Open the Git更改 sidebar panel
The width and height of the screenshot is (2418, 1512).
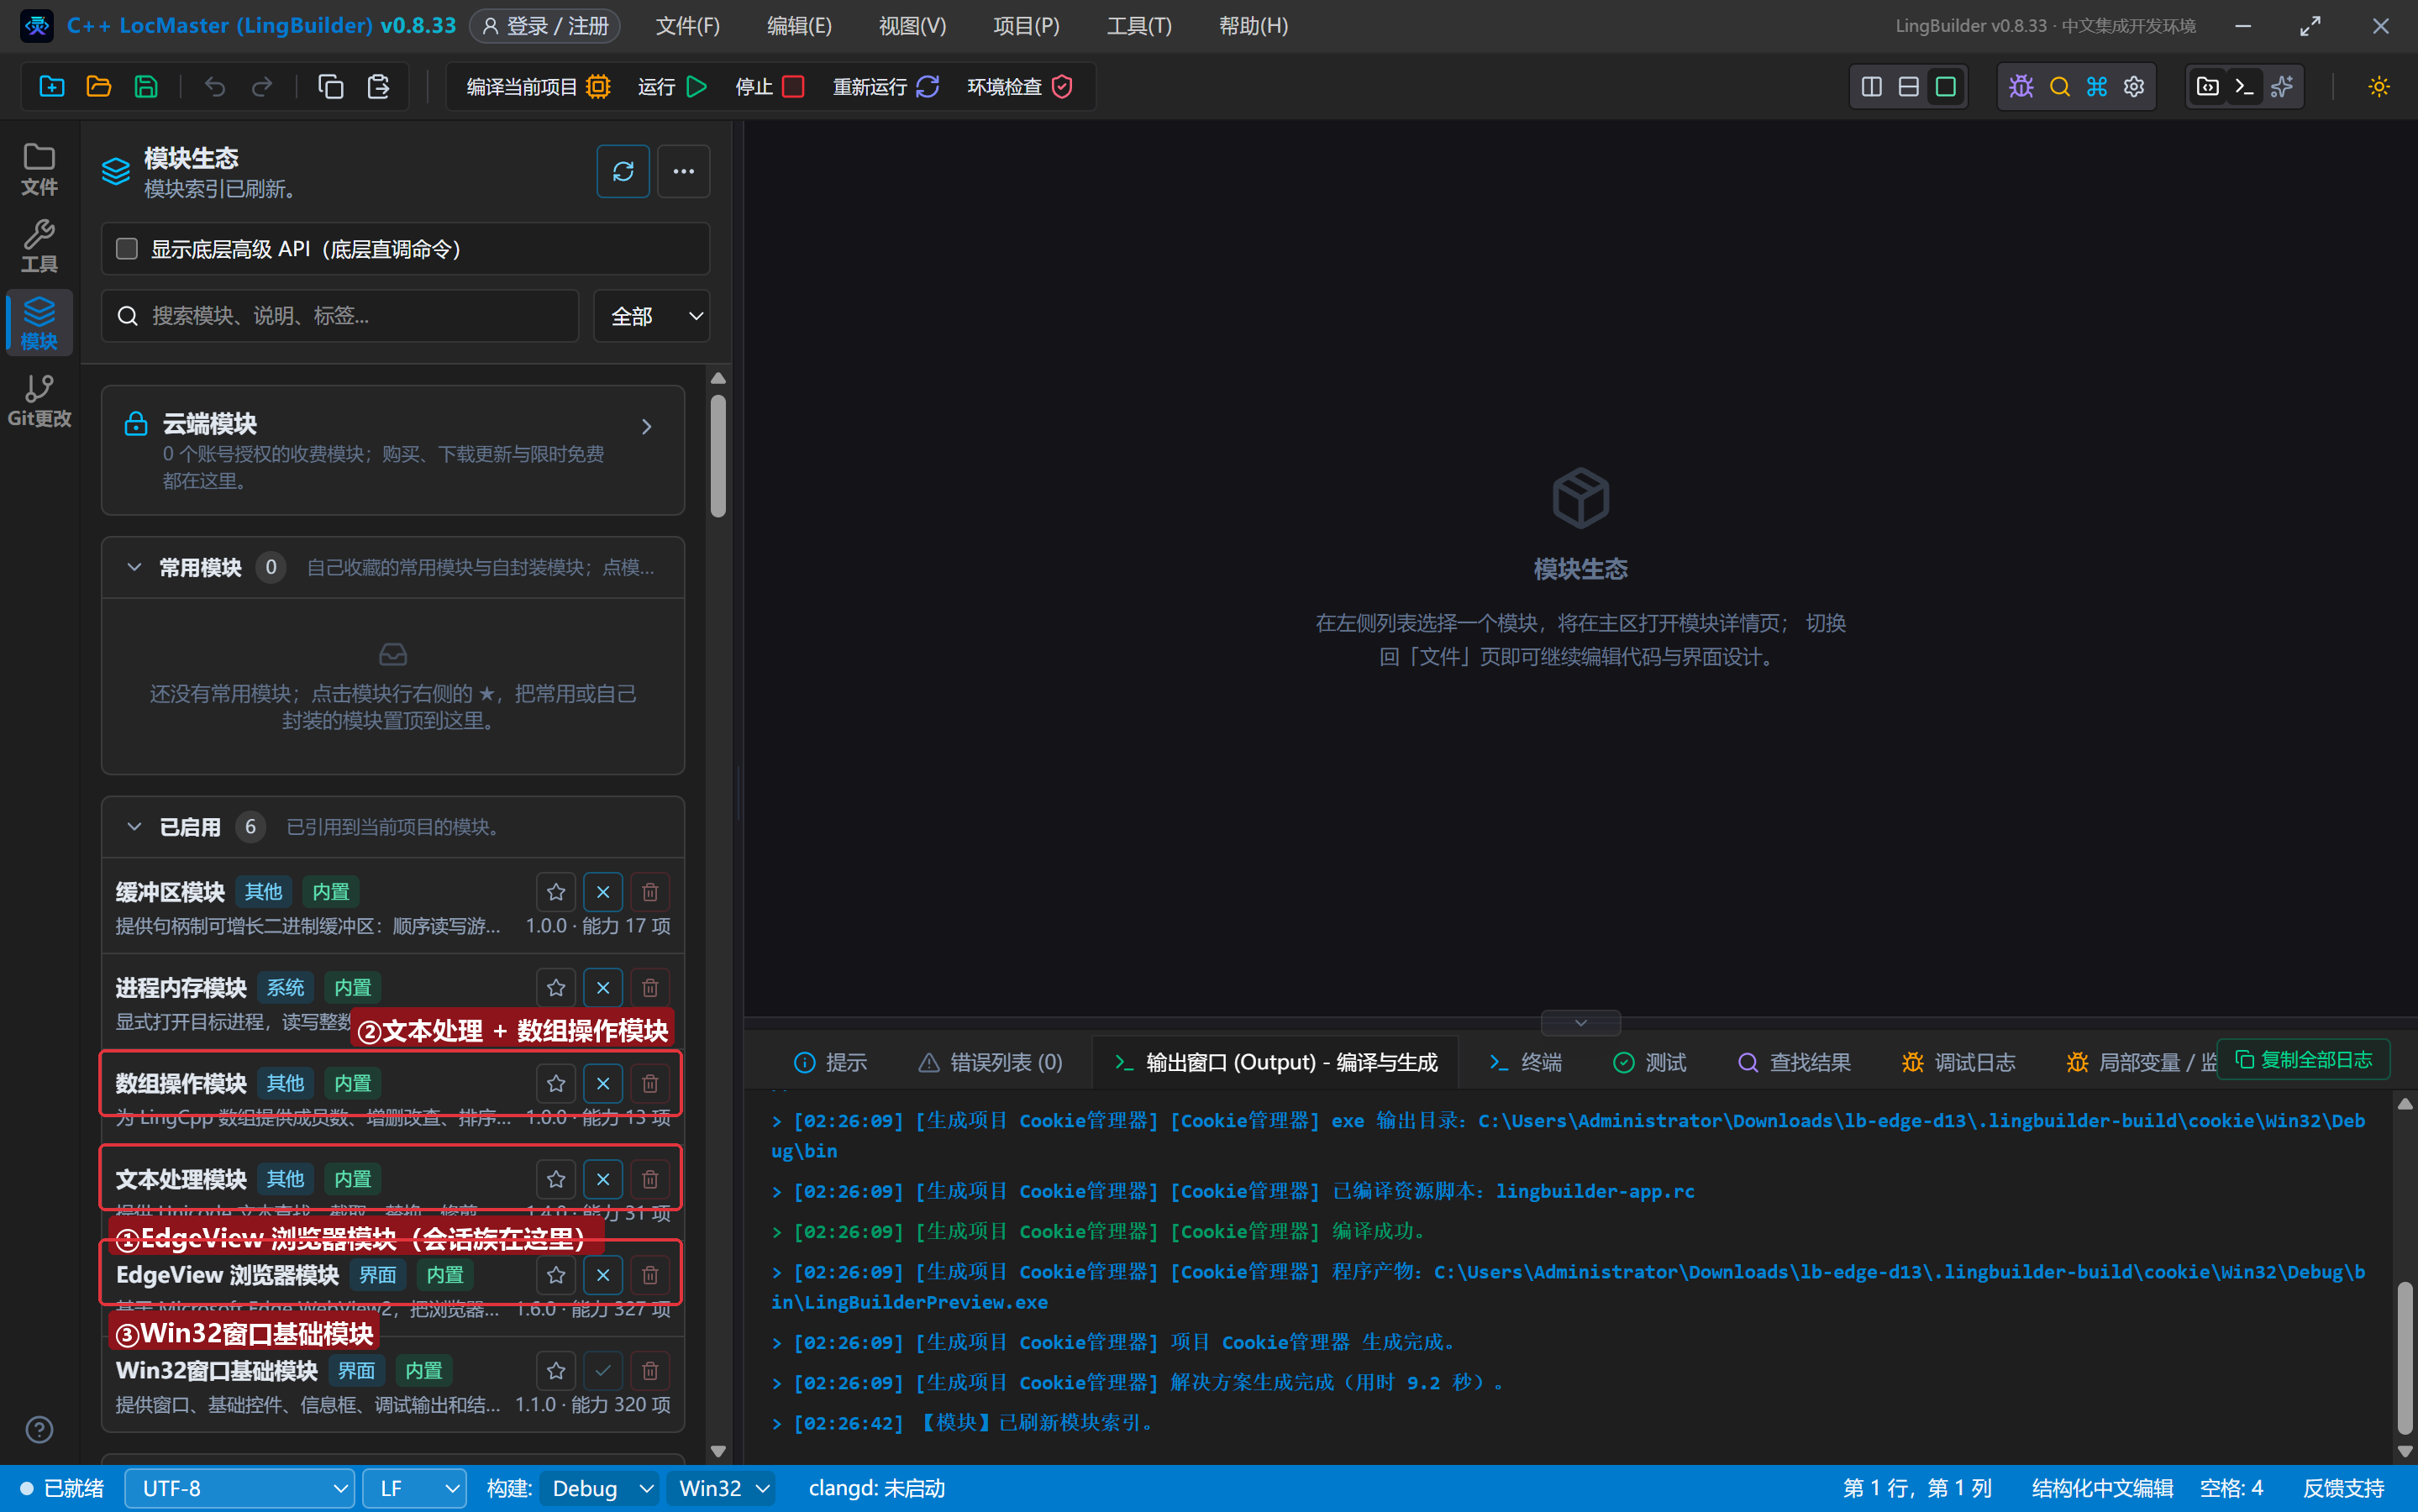coord(39,401)
